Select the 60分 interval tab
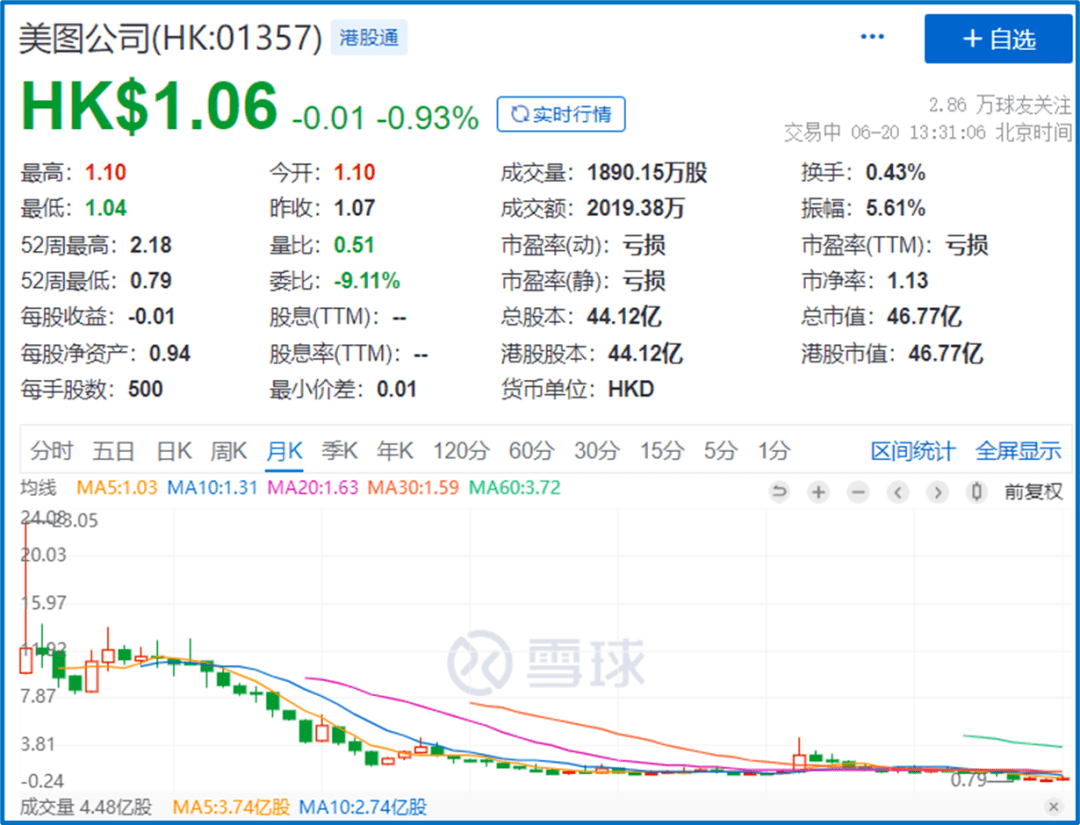Viewport: 1080px width, 825px height. [530, 451]
